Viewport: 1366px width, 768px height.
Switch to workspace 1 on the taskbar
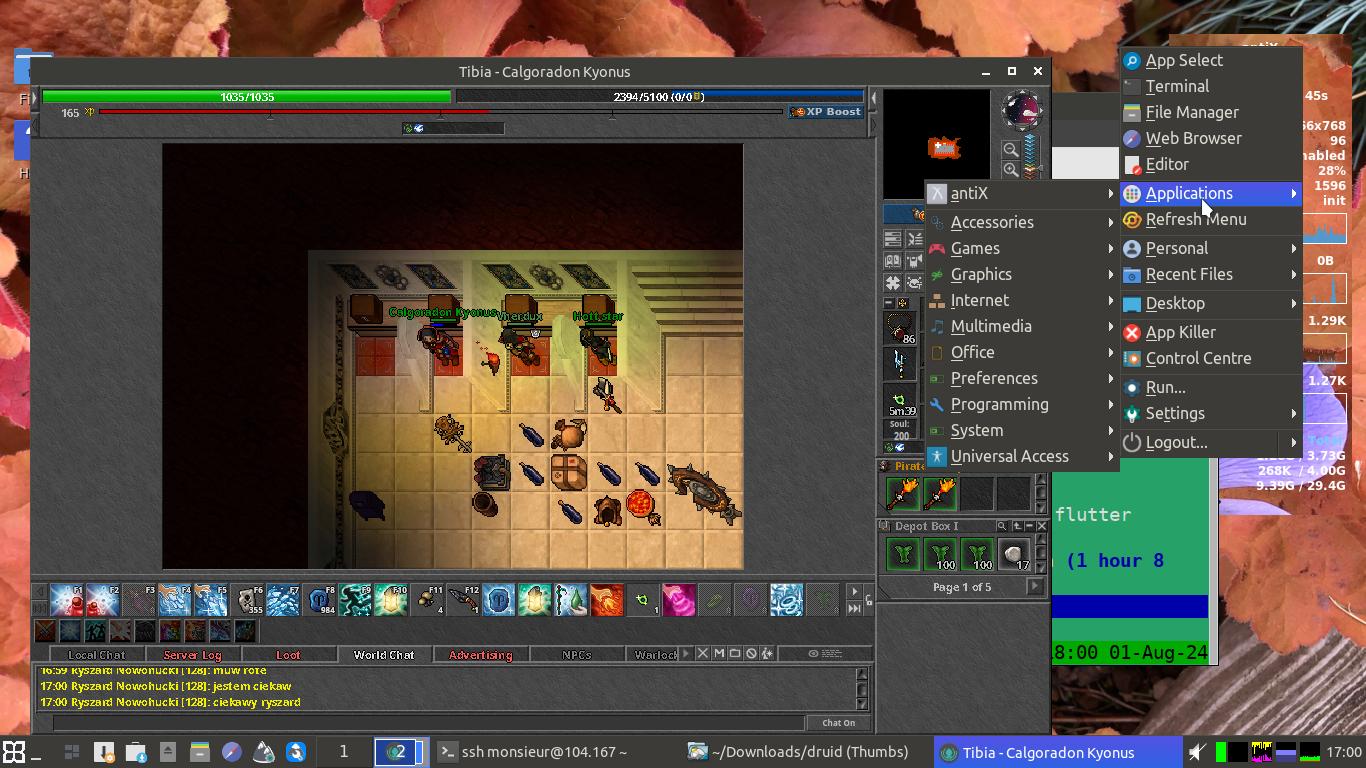click(344, 752)
